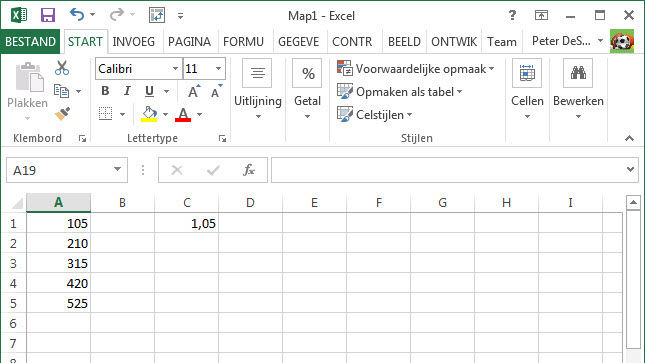Click the Celstijlen button
645x363 pixels.
point(375,115)
